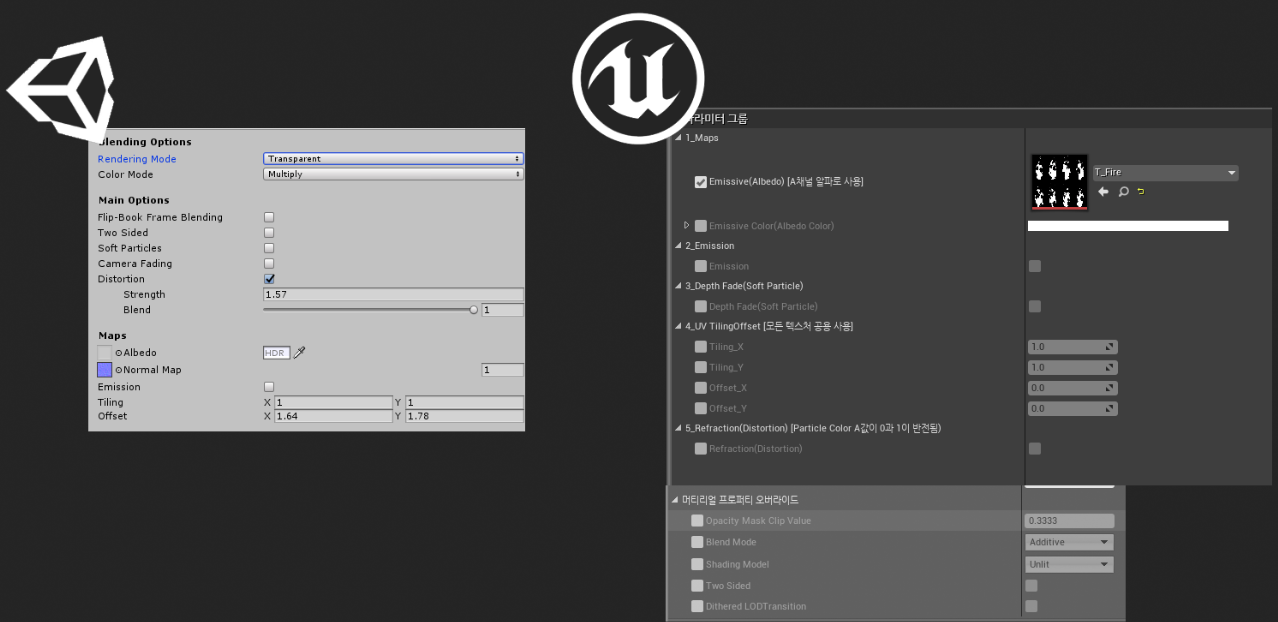
Task: Enable the Opacity Mask Clip Value override
Action: pyautogui.click(x=697, y=521)
